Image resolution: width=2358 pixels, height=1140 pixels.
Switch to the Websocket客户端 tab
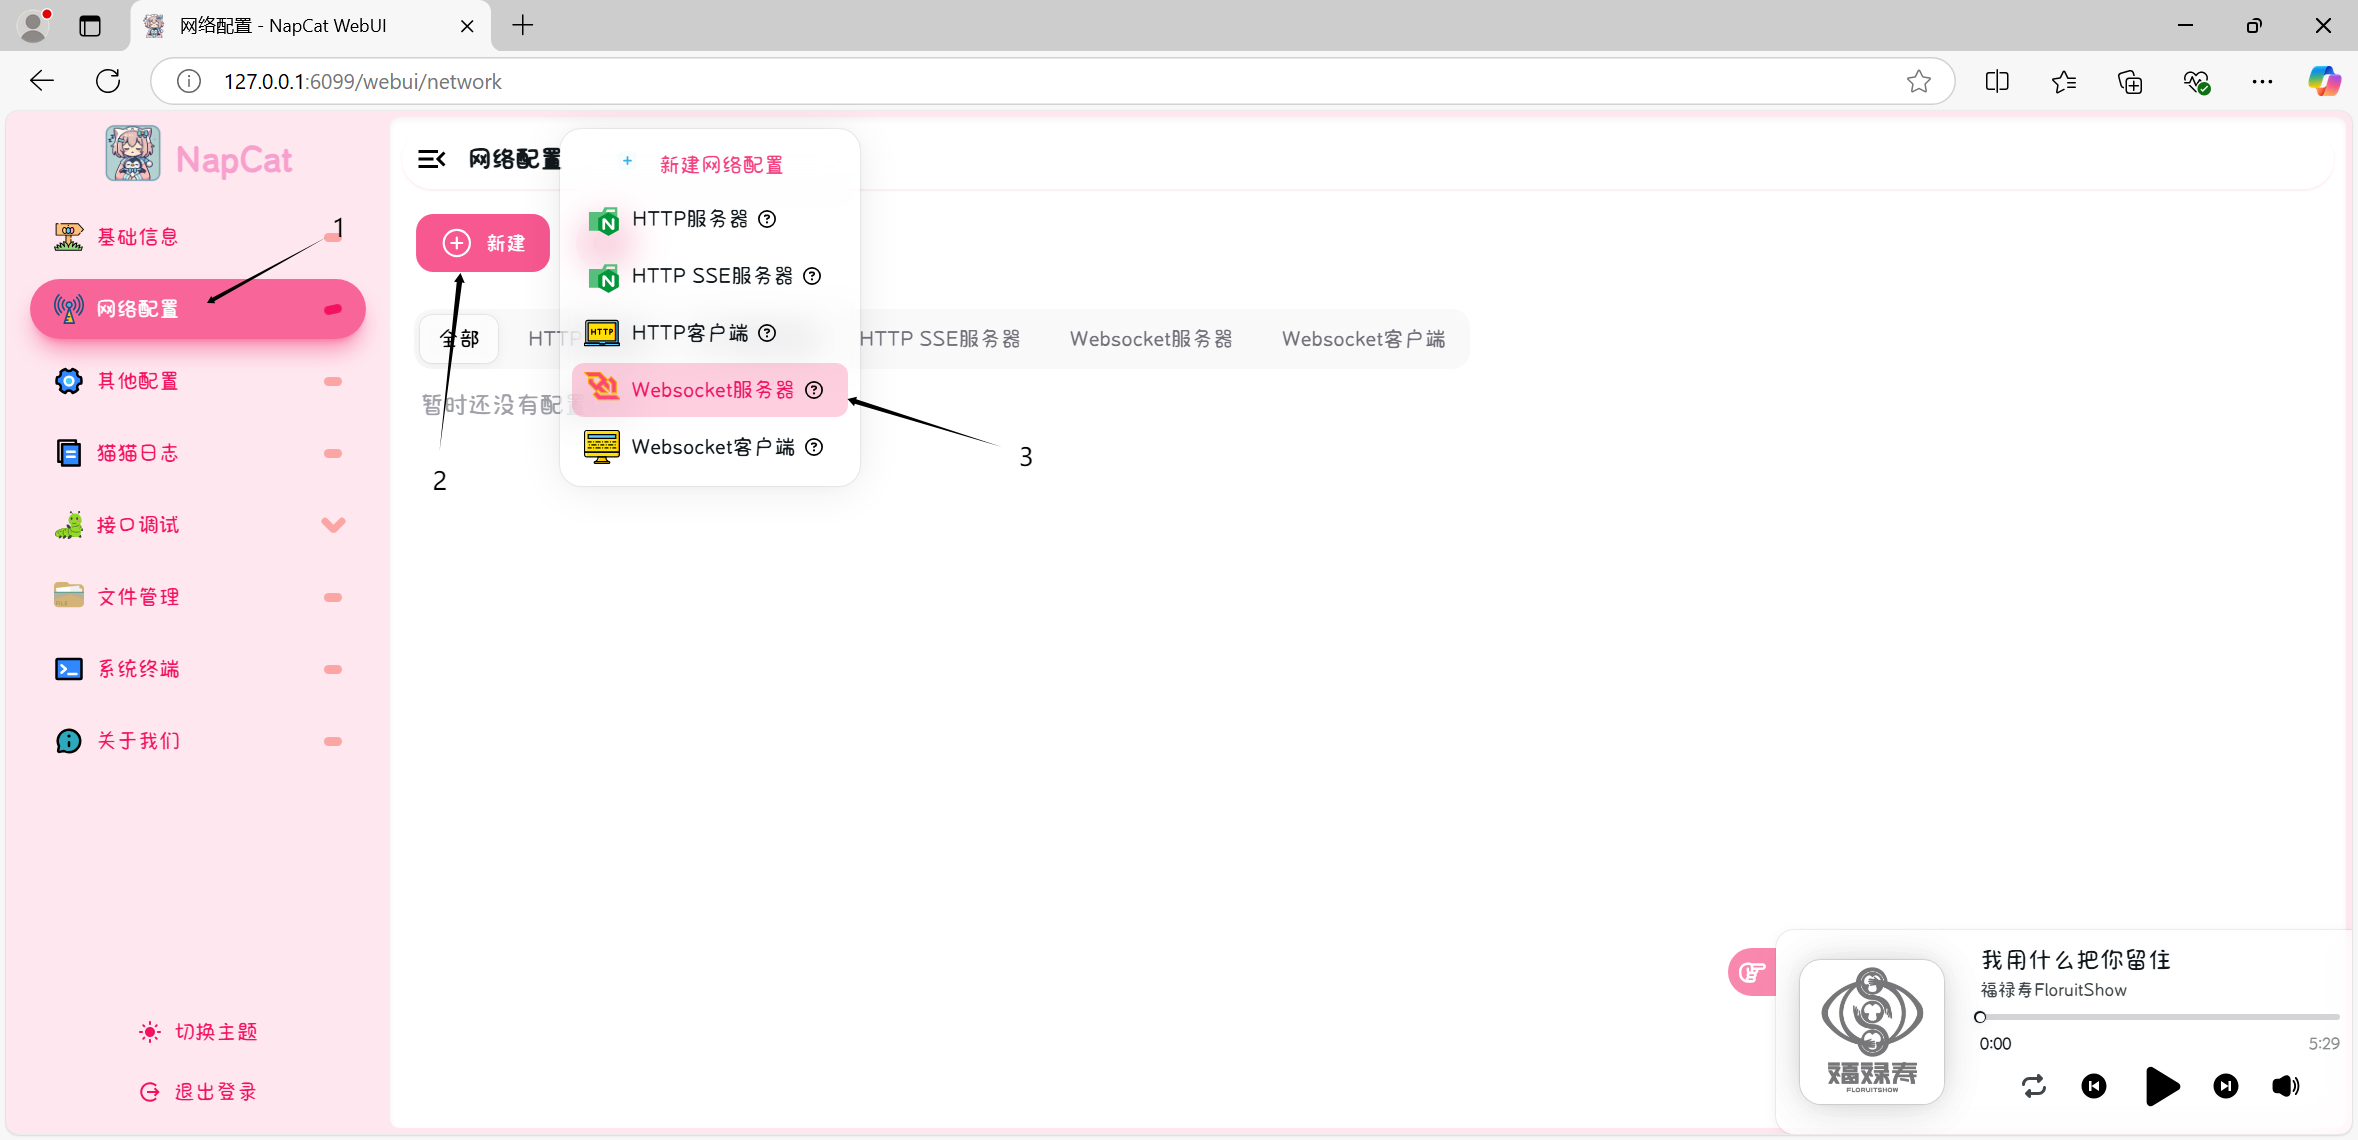[1363, 339]
